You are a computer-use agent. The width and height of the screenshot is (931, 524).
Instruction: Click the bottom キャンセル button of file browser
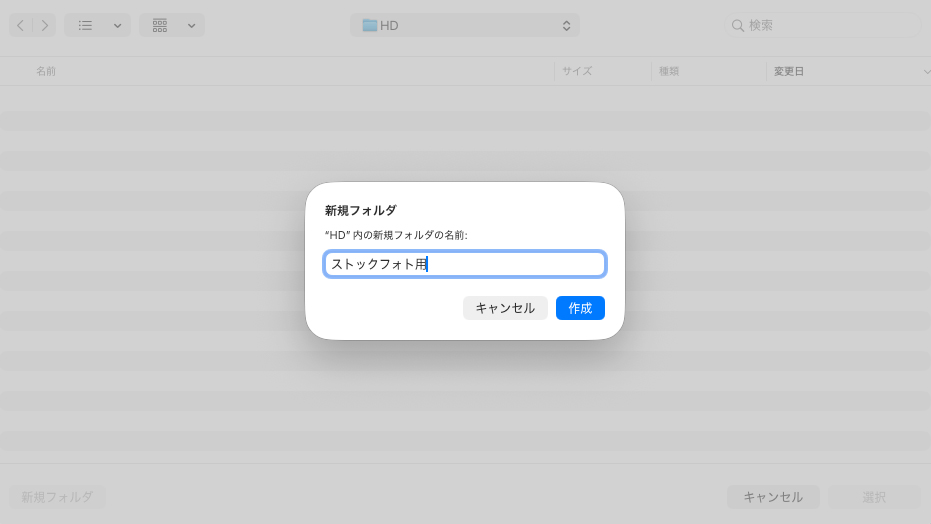tap(773, 497)
